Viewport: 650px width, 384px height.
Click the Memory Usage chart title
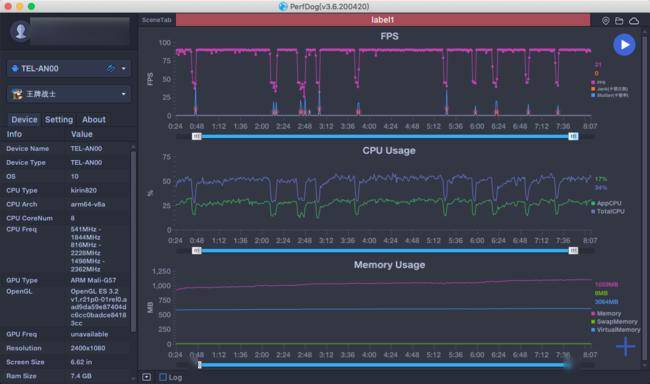(389, 265)
